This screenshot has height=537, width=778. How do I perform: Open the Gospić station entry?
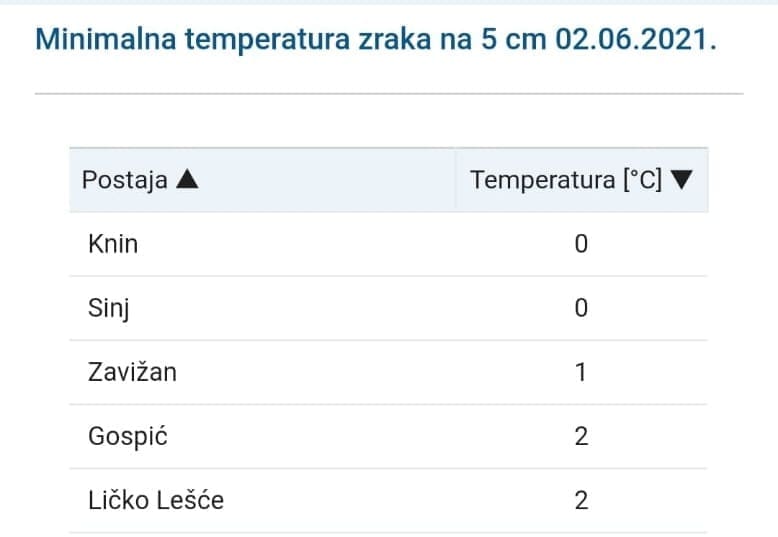(126, 436)
